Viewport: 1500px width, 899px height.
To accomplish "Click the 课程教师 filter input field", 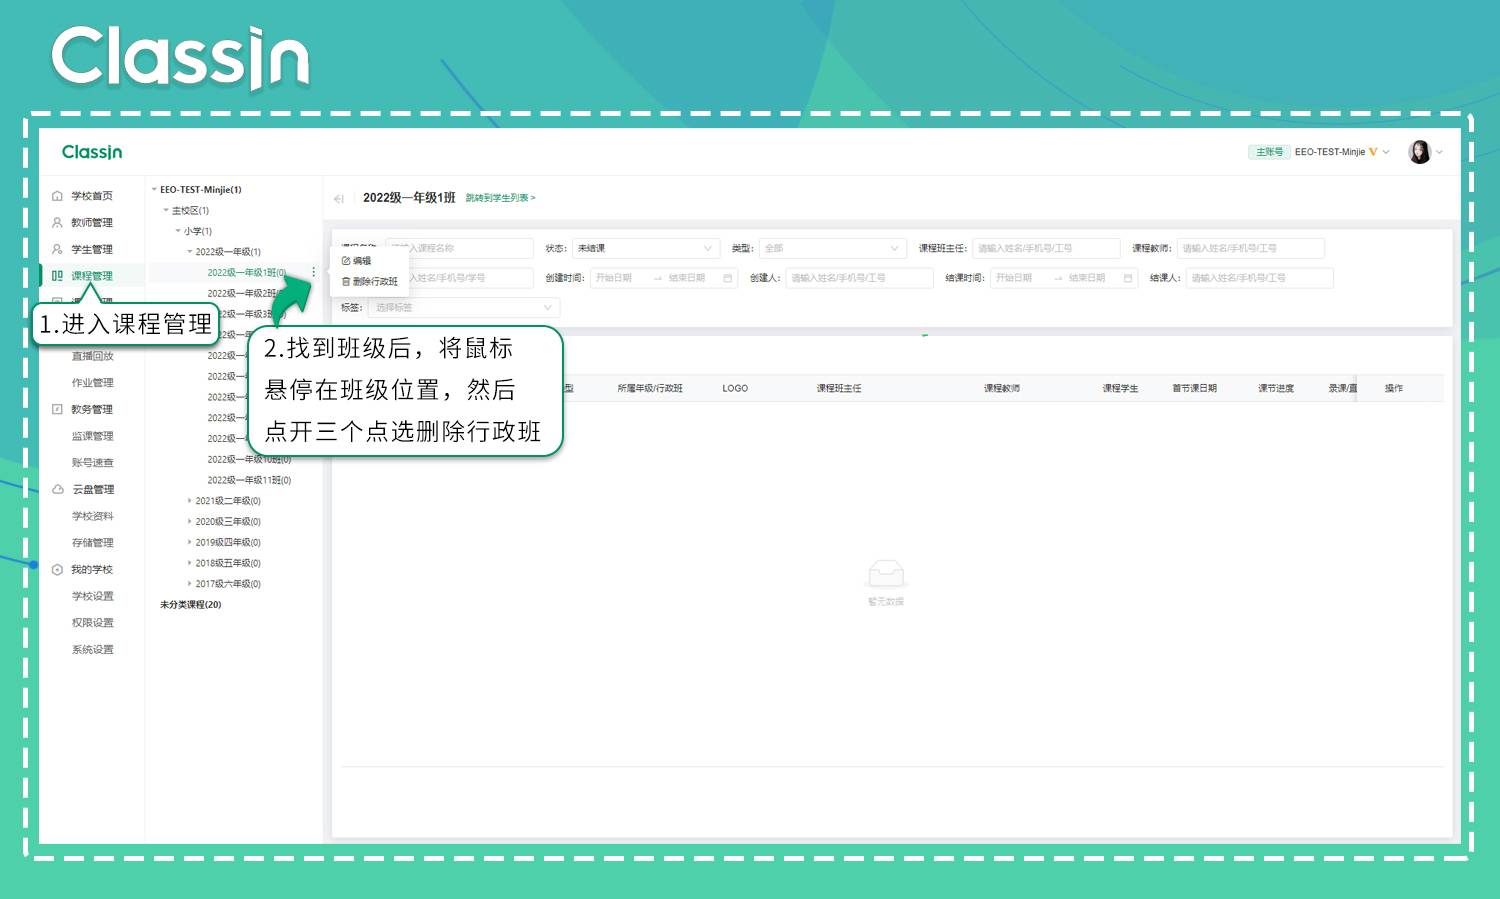I will 1250,248.
